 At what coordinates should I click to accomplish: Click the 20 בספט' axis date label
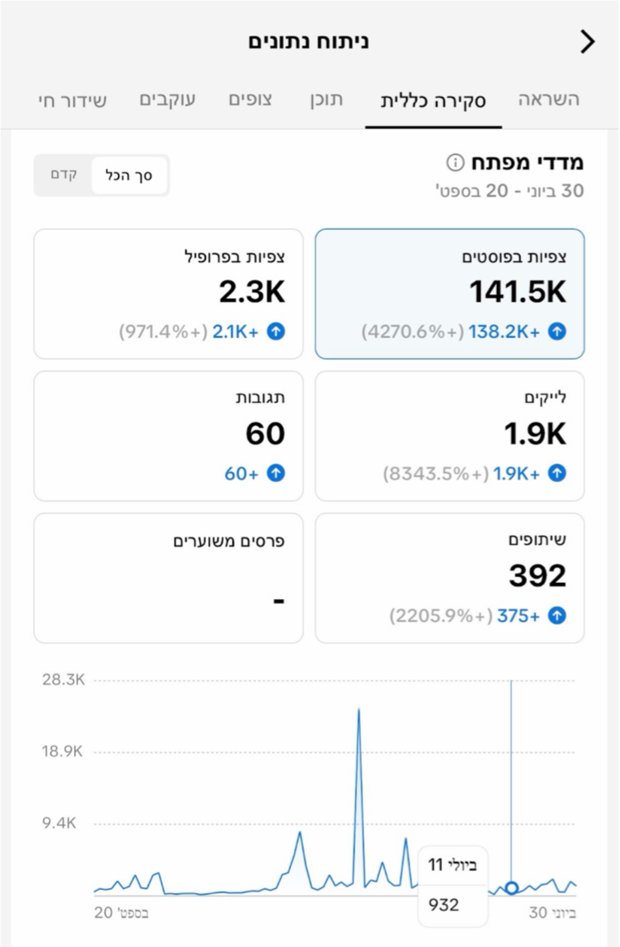click(x=121, y=913)
